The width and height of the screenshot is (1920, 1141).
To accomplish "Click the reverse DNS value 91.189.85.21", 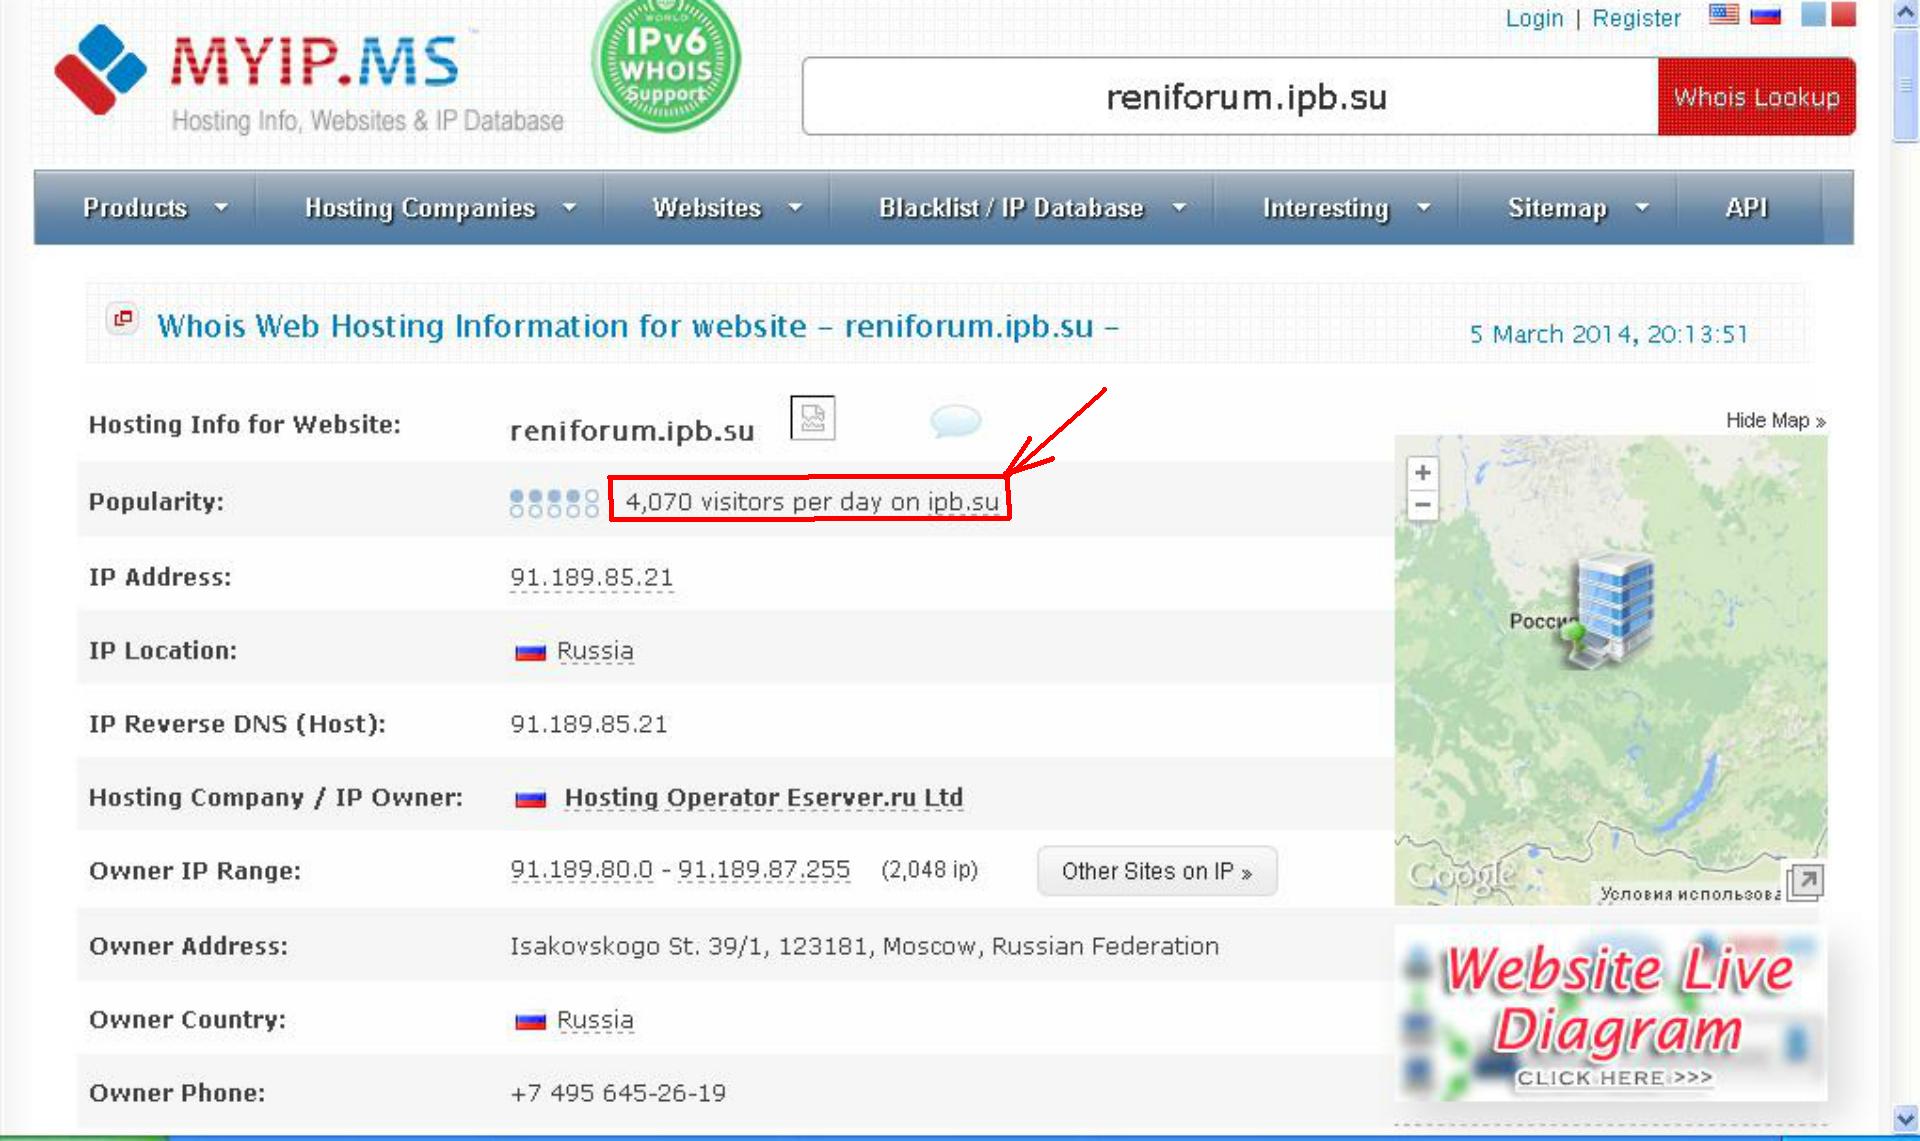I will point(588,724).
